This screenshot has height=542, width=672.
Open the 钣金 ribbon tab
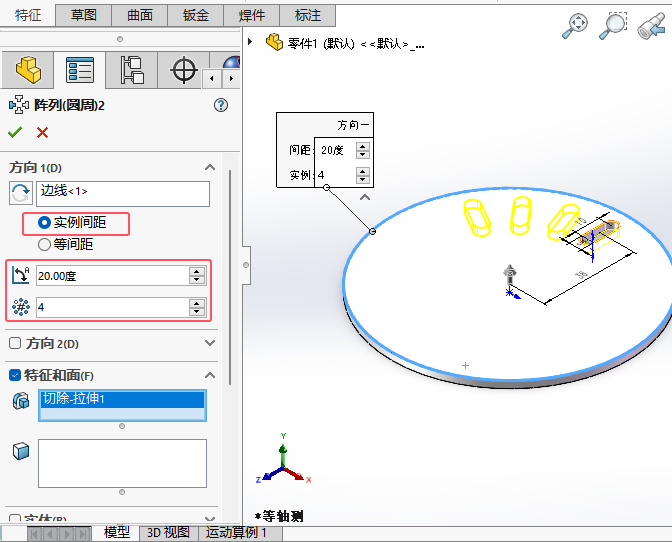(196, 15)
